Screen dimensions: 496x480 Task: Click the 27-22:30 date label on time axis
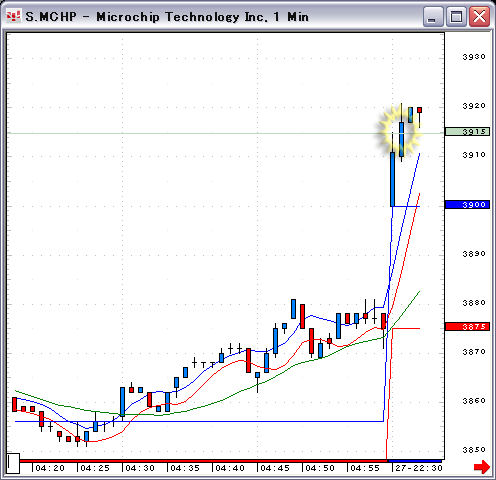[x=419, y=468]
